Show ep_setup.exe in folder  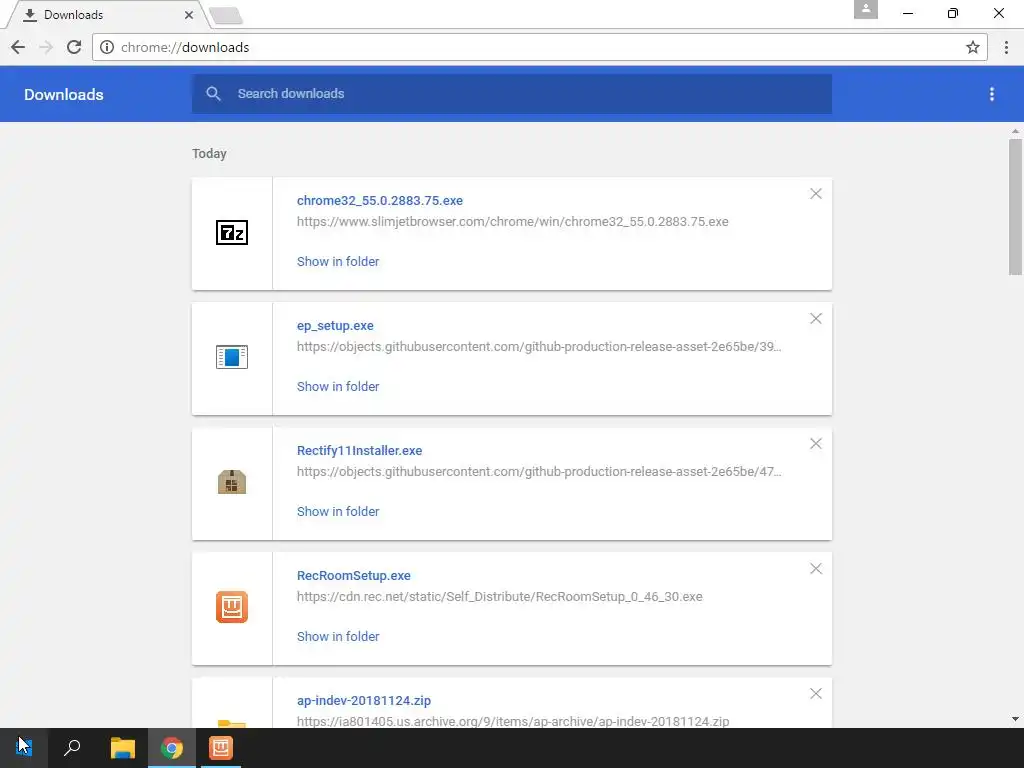[338, 387]
